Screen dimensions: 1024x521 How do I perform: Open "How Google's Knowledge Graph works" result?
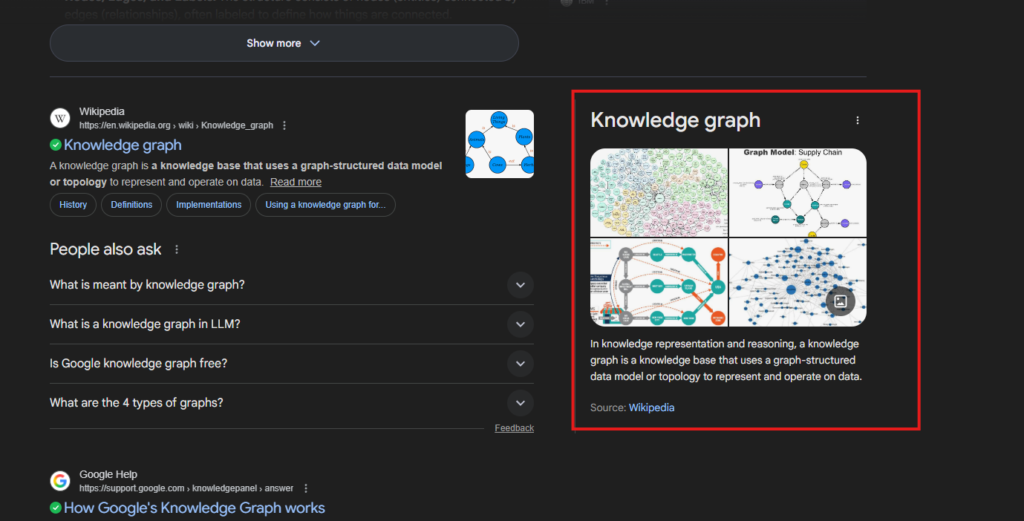pos(194,508)
